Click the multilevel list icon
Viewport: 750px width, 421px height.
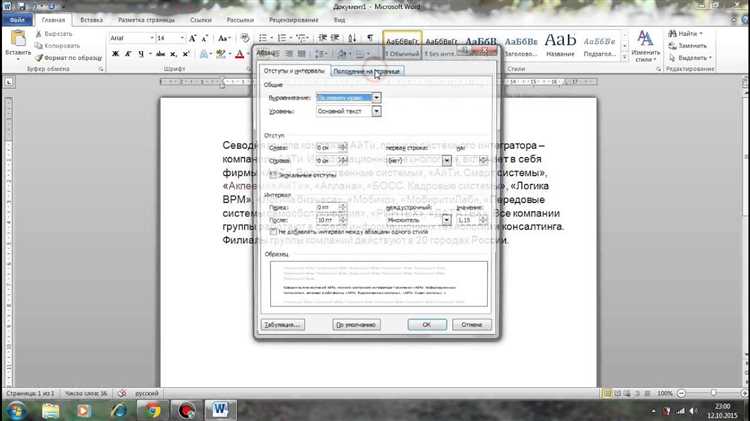(301, 38)
